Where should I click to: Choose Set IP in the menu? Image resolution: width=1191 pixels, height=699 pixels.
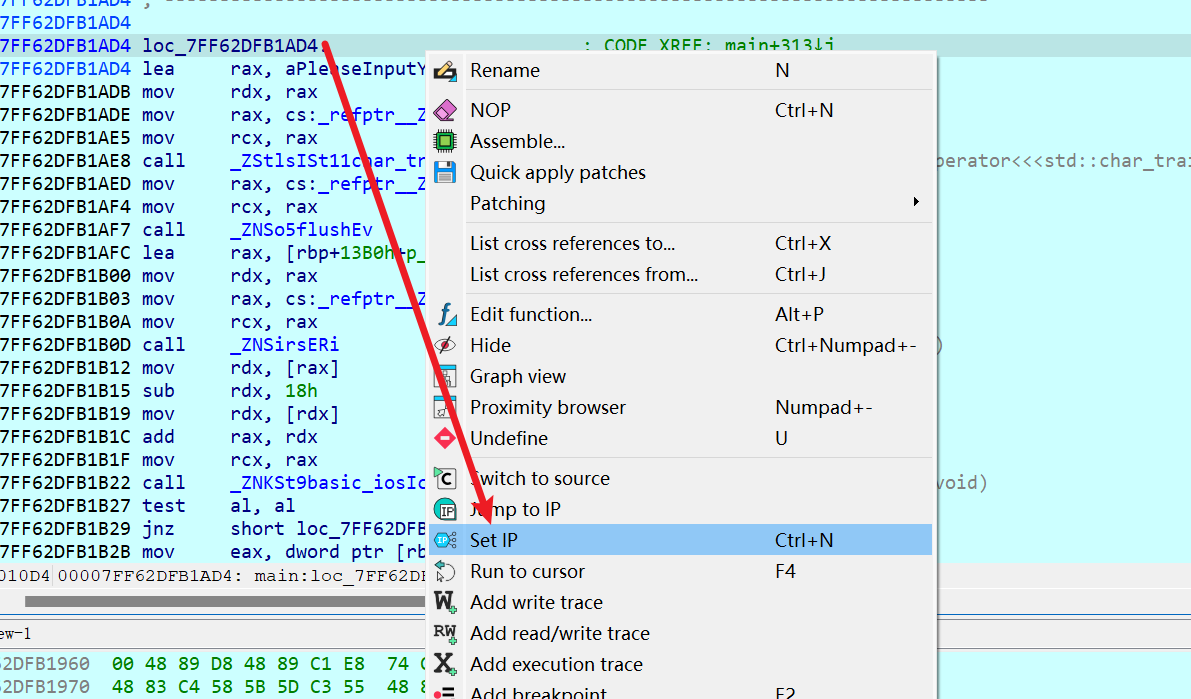point(681,539)
